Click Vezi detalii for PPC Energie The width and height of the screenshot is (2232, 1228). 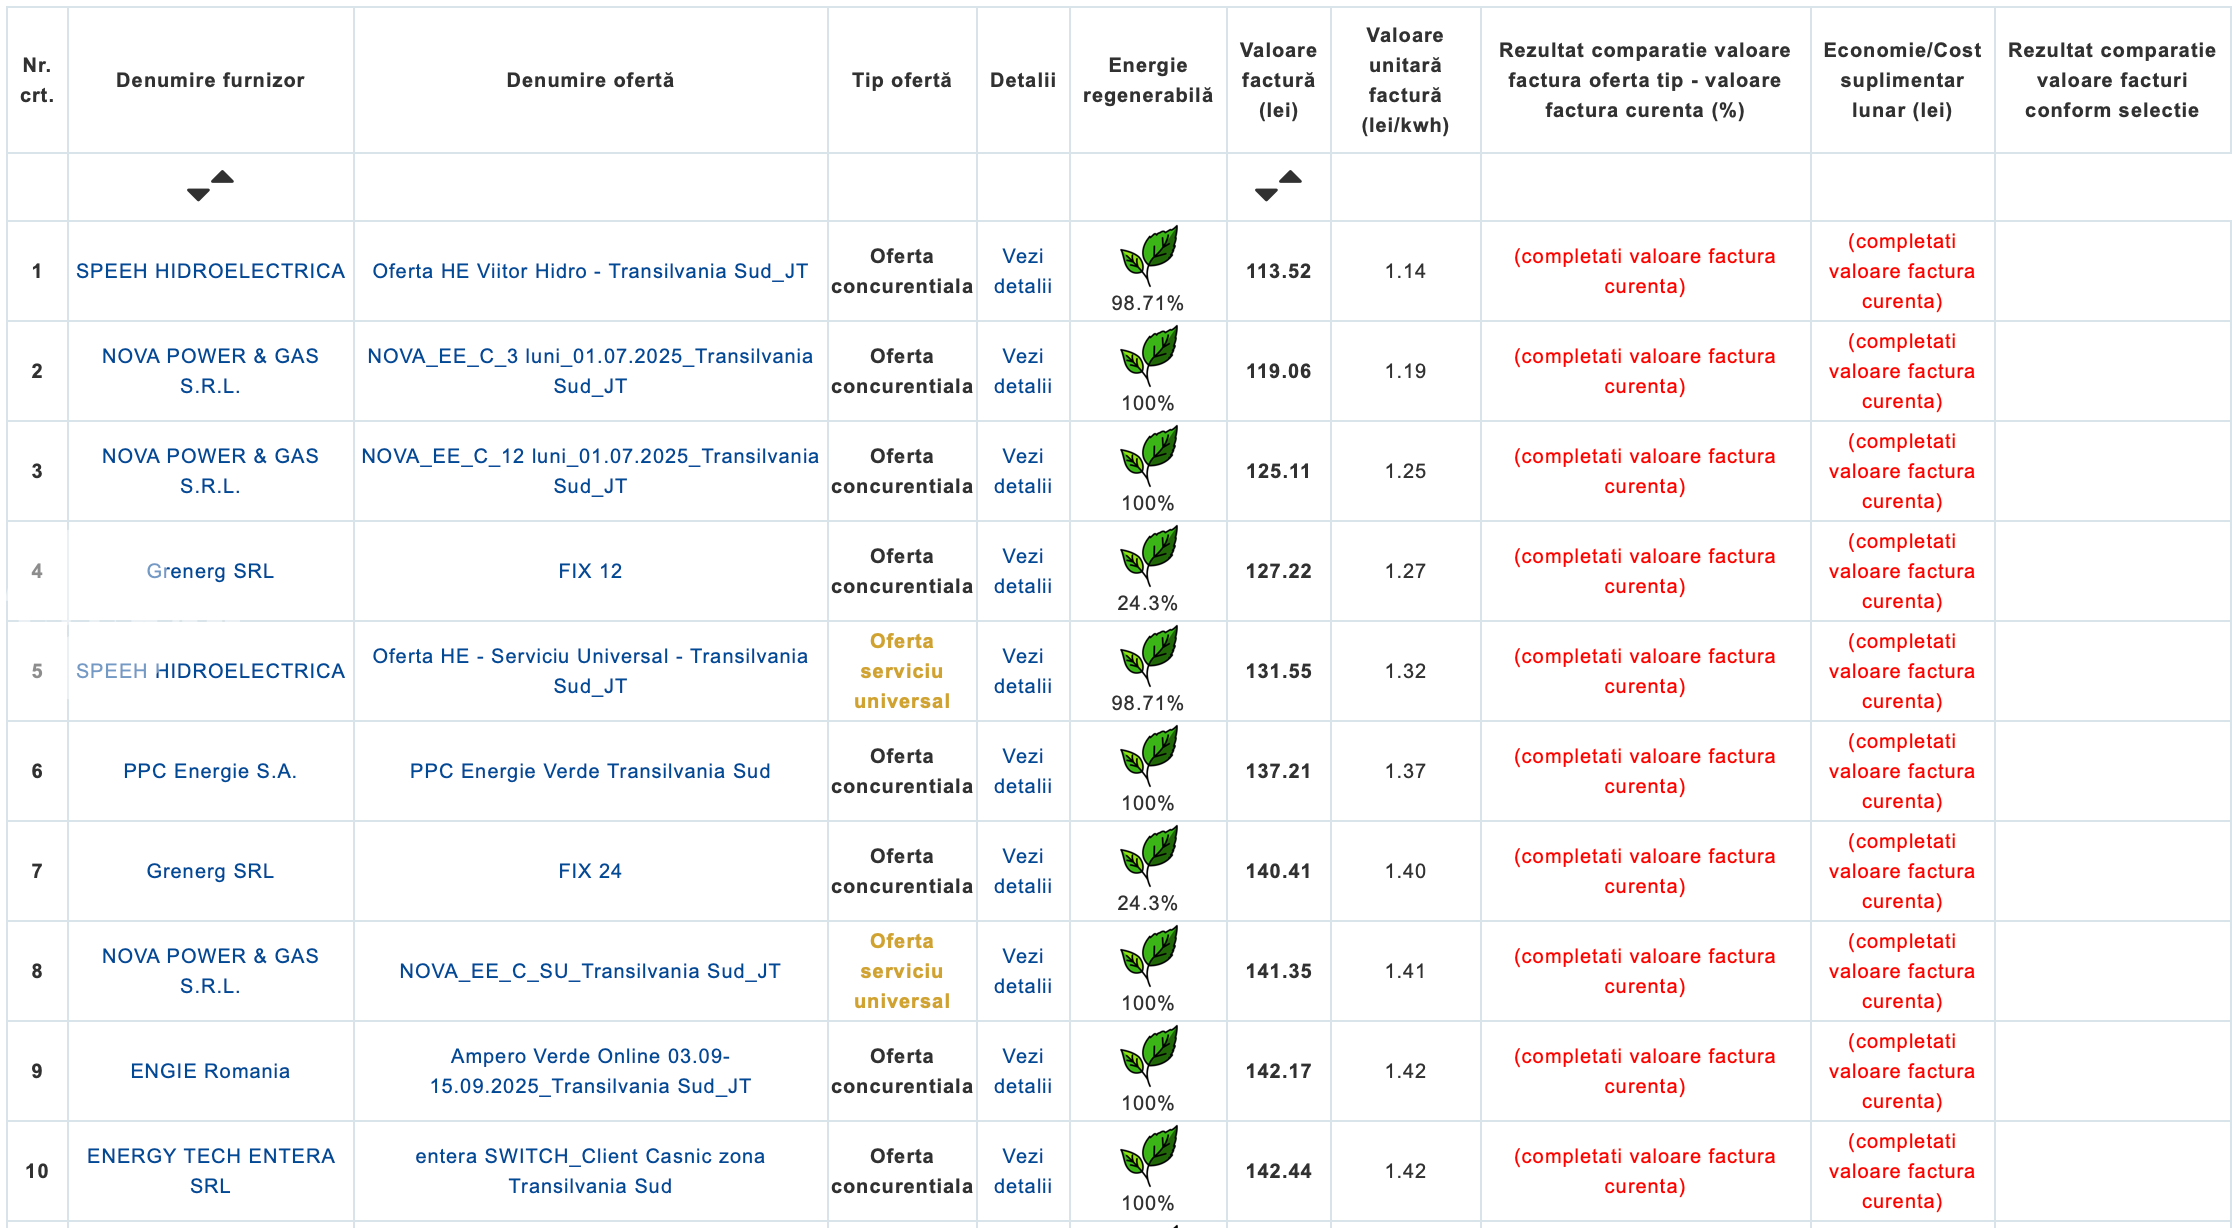(x=1023, y=771)
